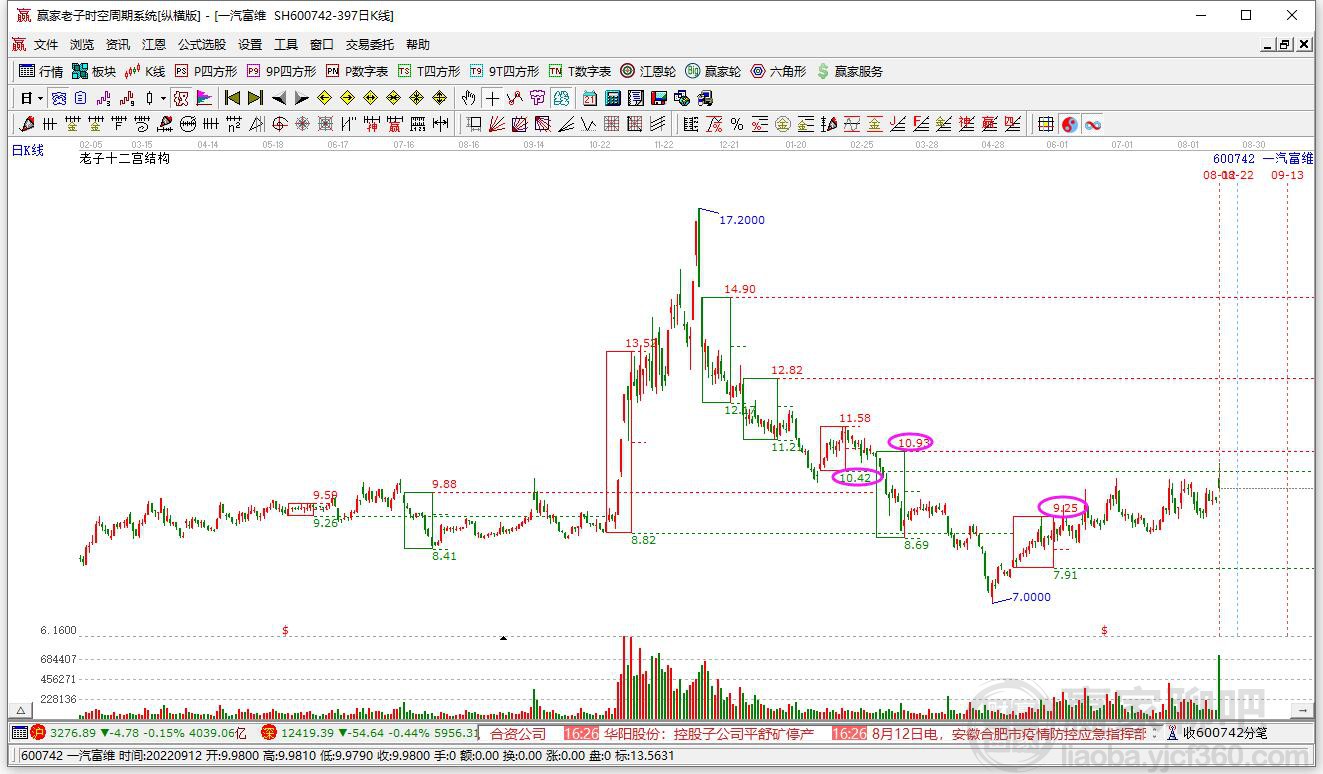Click the circled 10.93 price label
The image size is (1323, 774).
[x=911, y=442]
